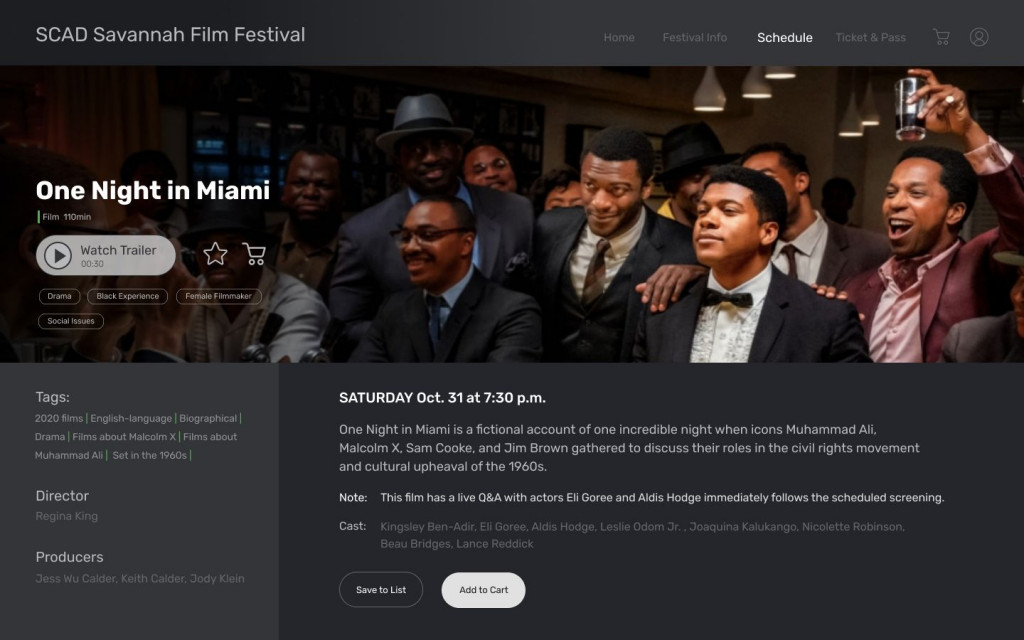Open the shopping cart in the navigation bar
This screenshot has width=1024, height=640.
(940, 36)
